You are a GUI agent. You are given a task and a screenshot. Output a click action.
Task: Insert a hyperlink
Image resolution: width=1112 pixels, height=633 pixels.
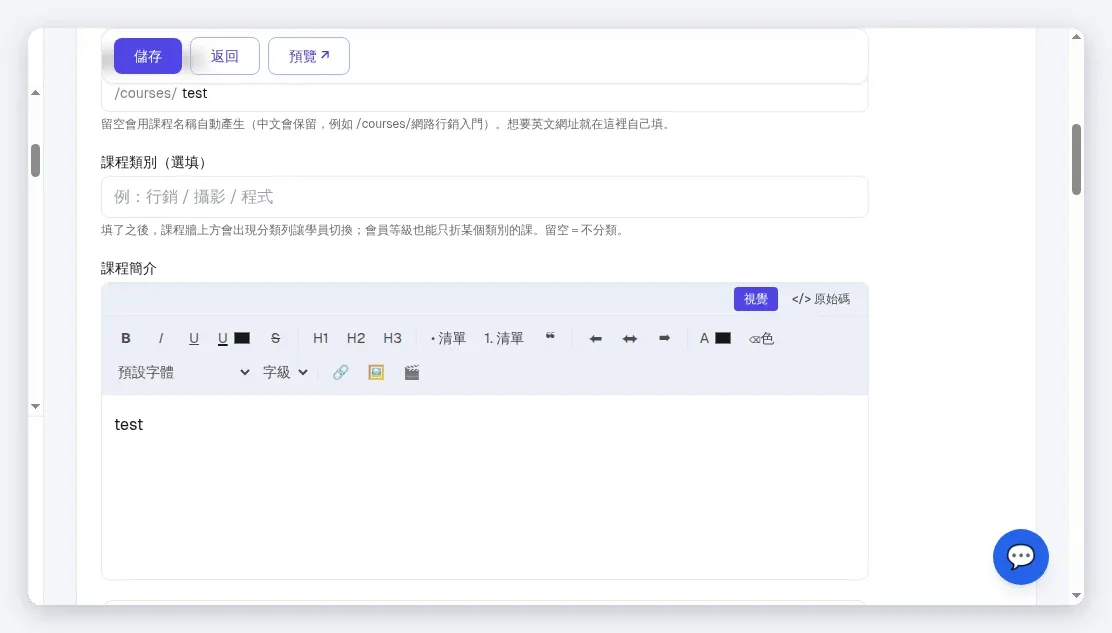(340, 372)
